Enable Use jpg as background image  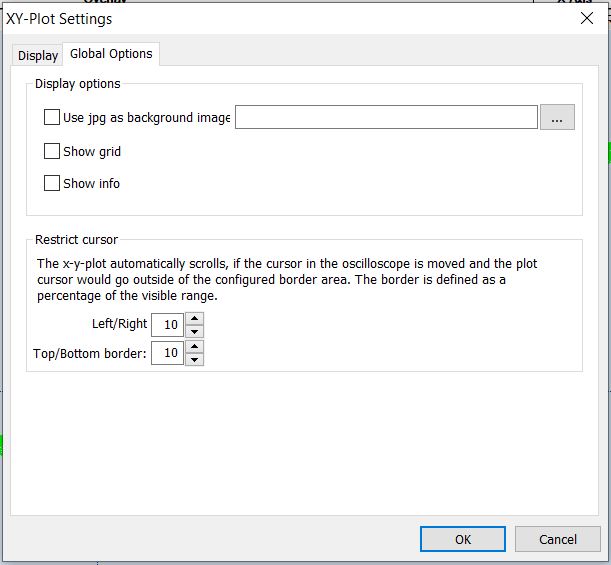coord(52,117)
